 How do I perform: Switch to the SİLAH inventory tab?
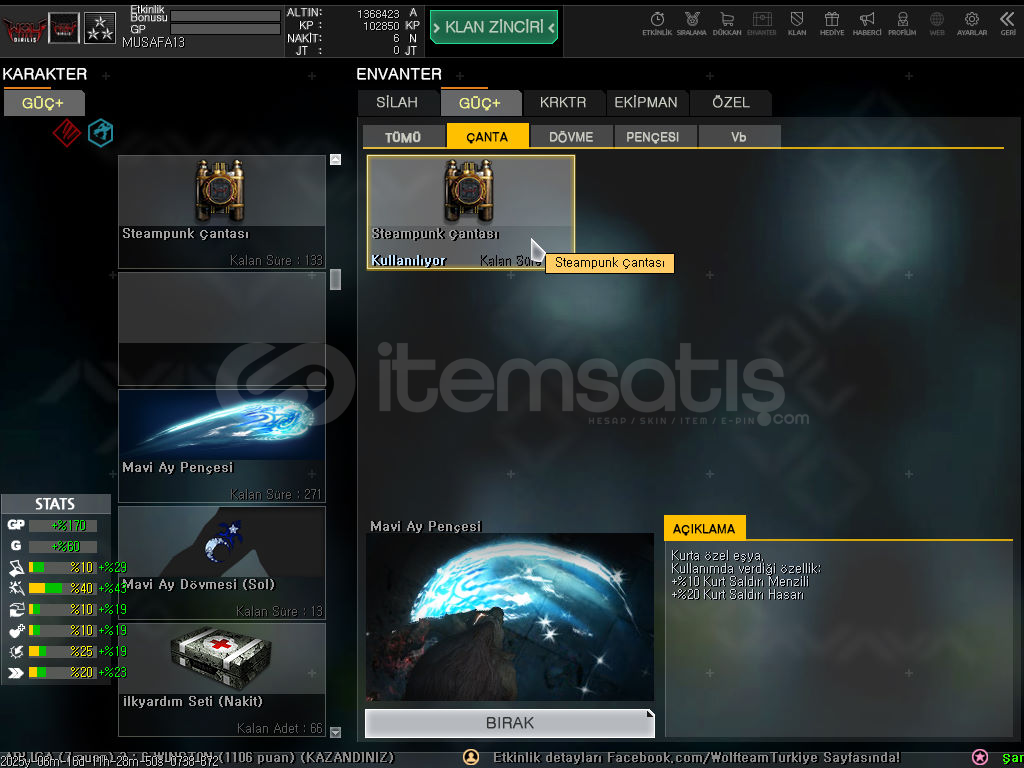(397, 102)
